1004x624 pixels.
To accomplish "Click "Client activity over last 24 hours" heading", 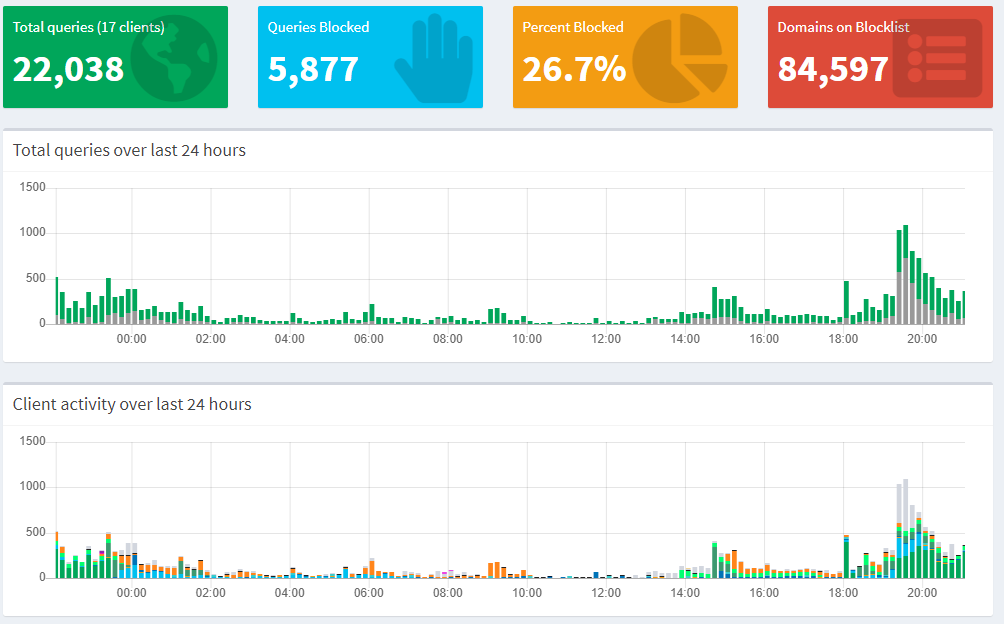I will (132, 404).
